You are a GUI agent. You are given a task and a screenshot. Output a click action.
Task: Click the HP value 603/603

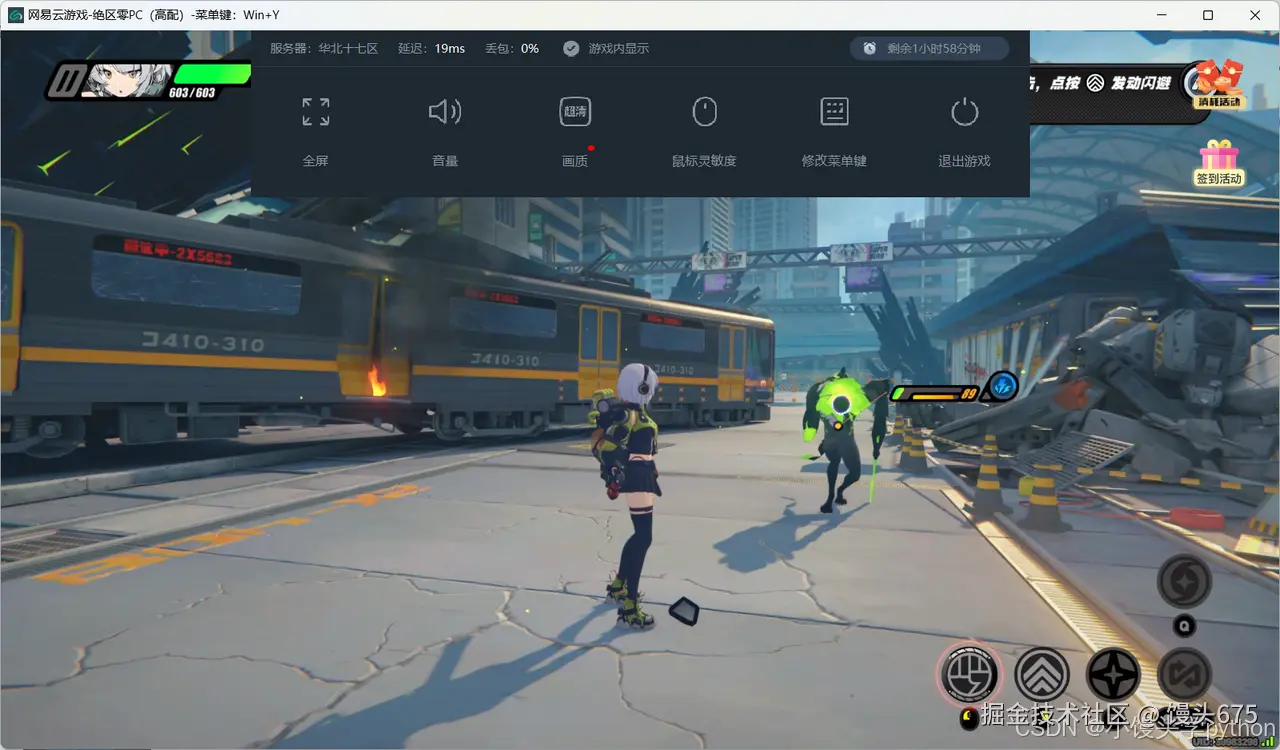point(192,93)
